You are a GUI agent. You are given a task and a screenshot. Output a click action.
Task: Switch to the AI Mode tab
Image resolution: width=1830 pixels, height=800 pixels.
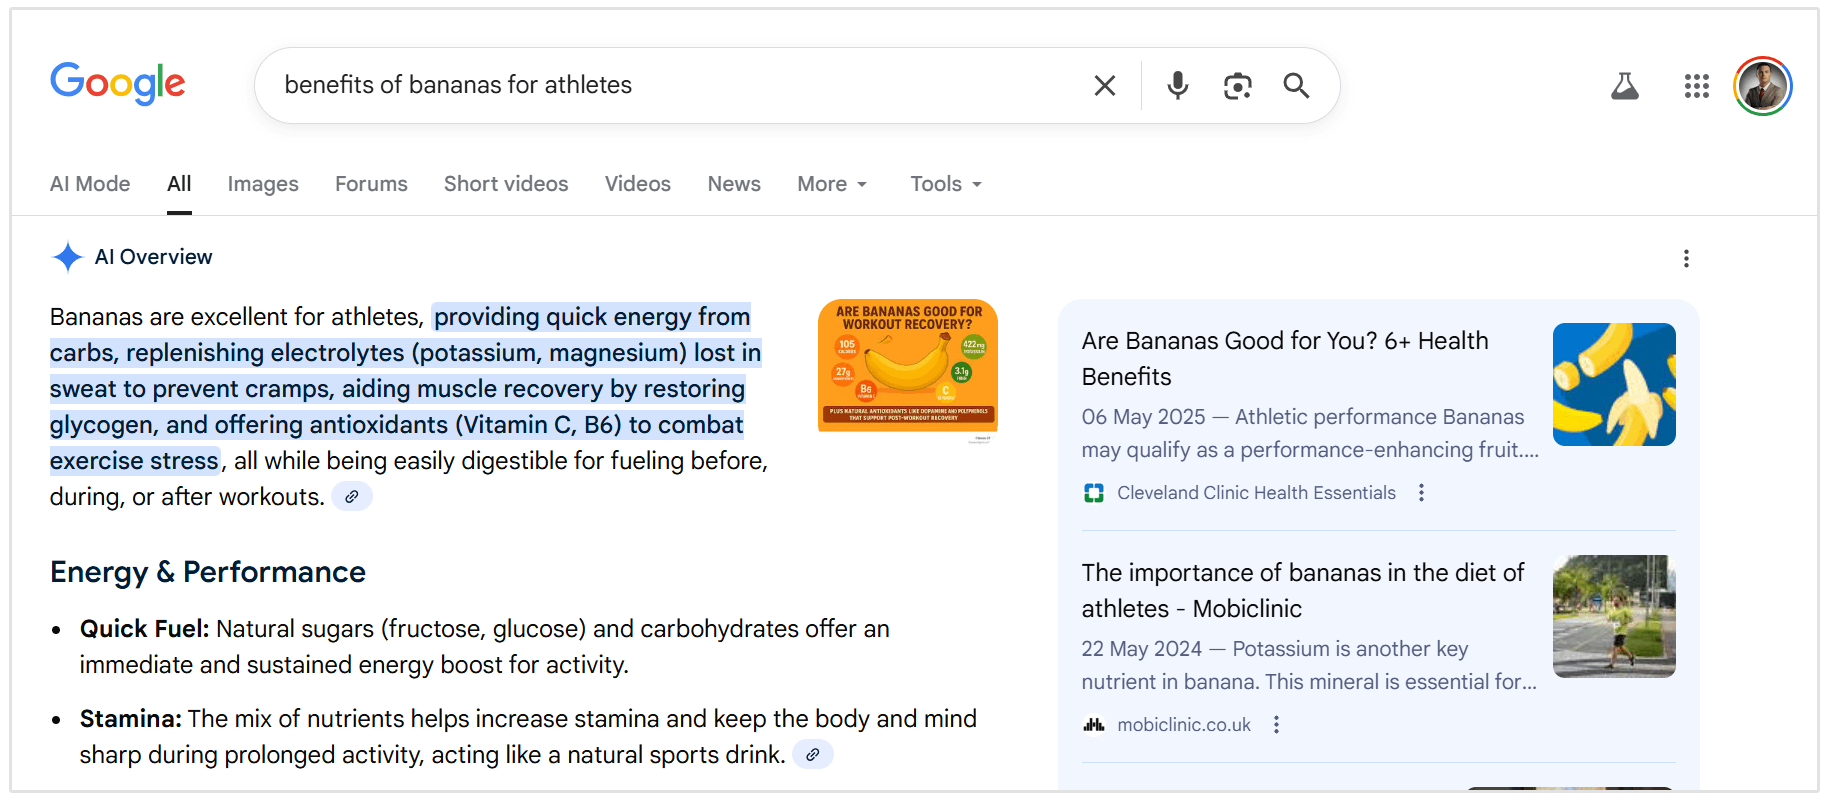(90, 184)
